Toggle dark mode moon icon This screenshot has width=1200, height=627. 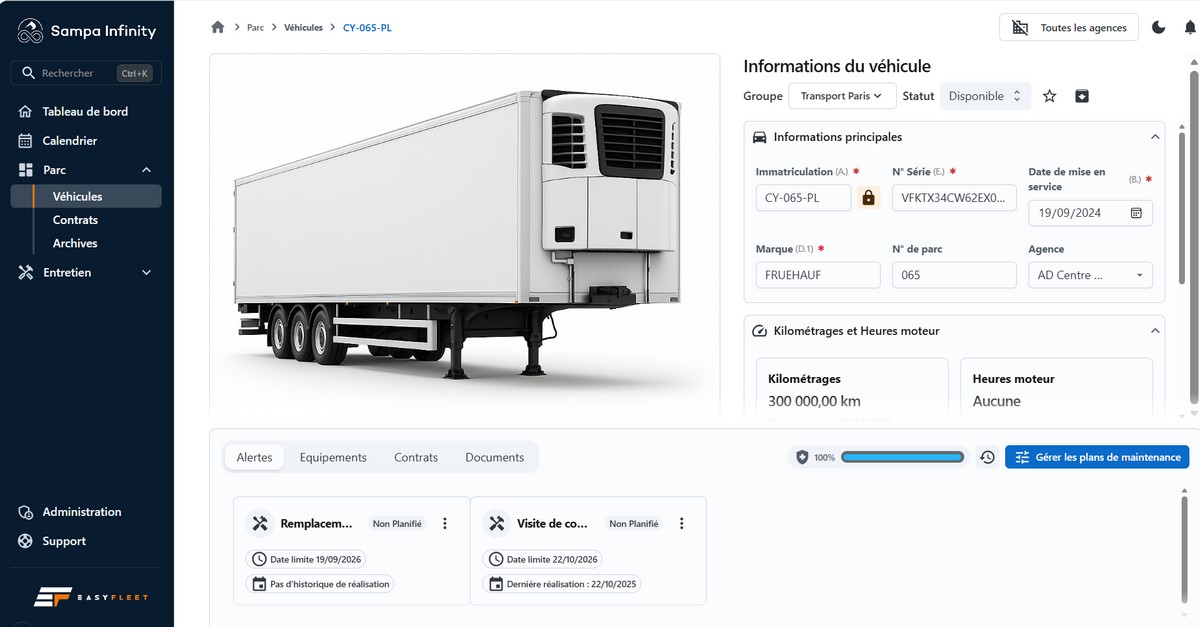[x=1158, y=27]
